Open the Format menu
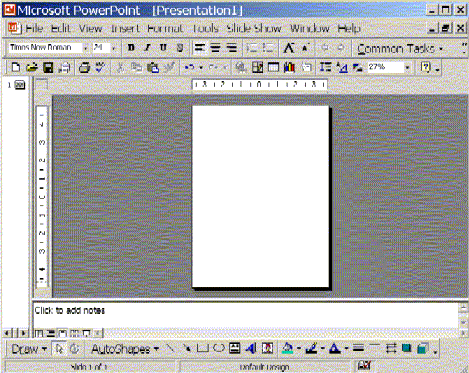 (165, 28)
